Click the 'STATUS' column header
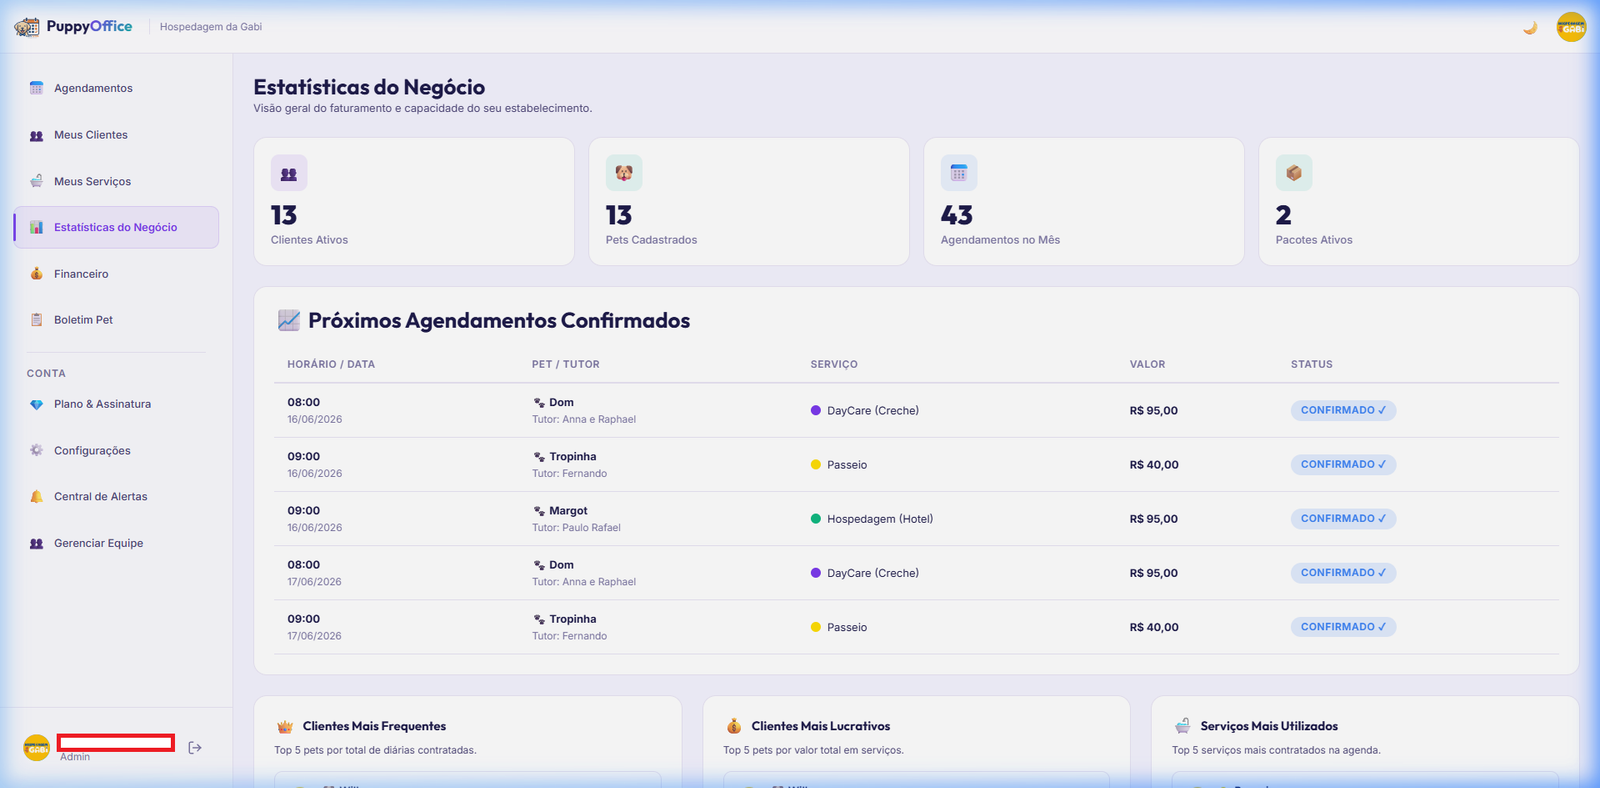The height and width of the screenshot is (788, 1600). (x=1312, y=364)
